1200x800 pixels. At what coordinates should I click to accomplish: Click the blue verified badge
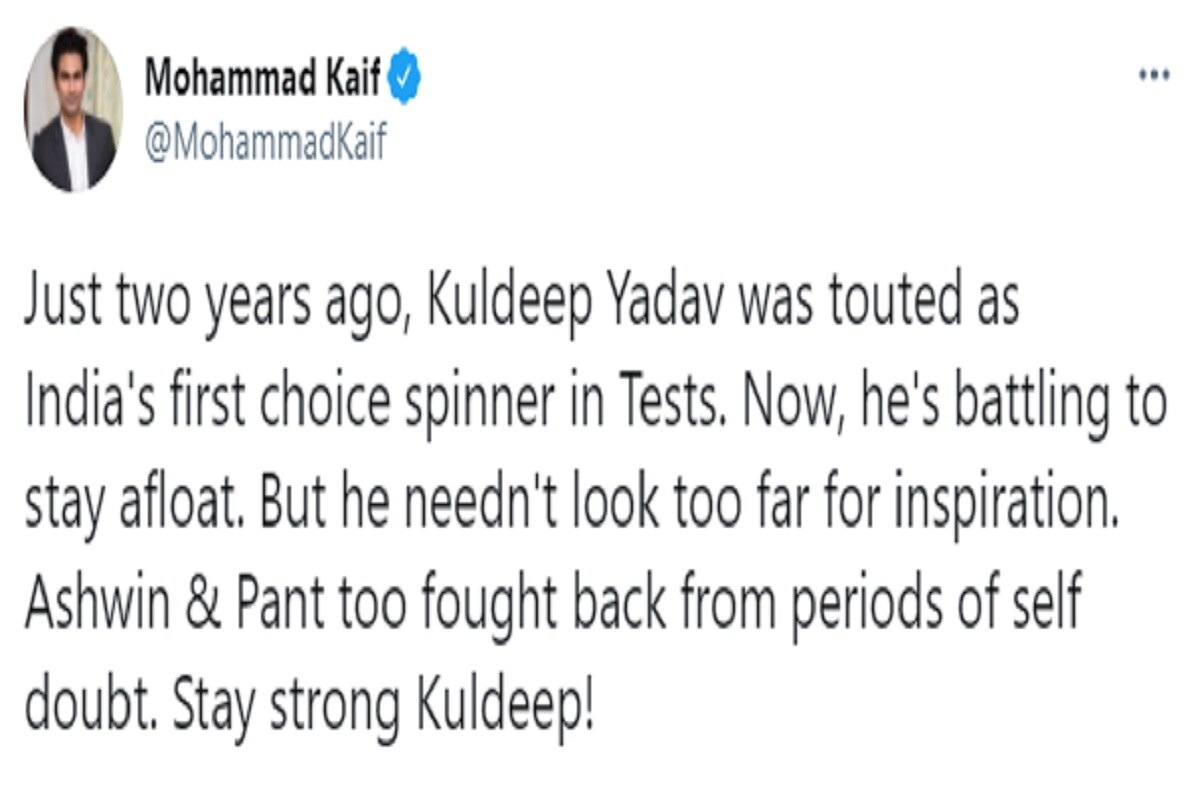pyautogui.click(x=405, y=79)
